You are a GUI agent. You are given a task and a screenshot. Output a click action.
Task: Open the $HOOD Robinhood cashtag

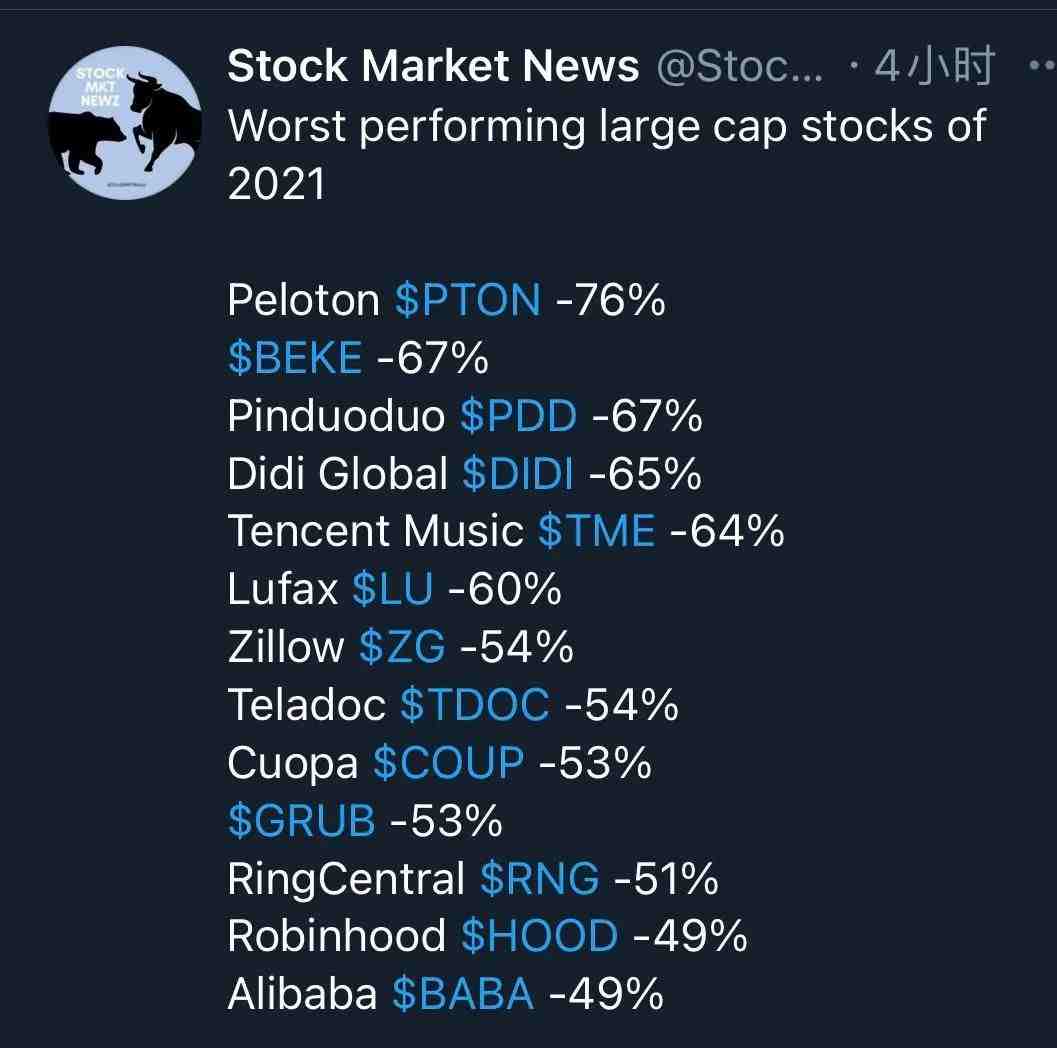click(x=539, y=936)
